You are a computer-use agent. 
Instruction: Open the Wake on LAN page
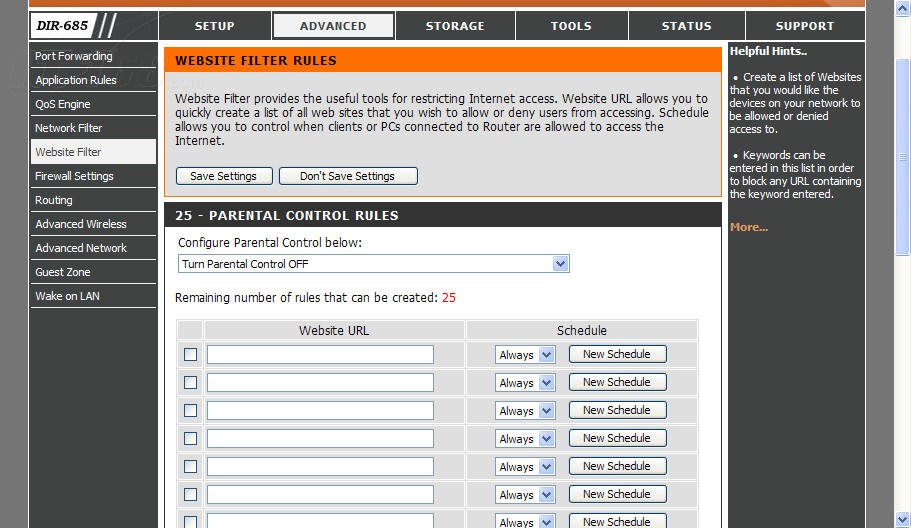pos(67,296)
